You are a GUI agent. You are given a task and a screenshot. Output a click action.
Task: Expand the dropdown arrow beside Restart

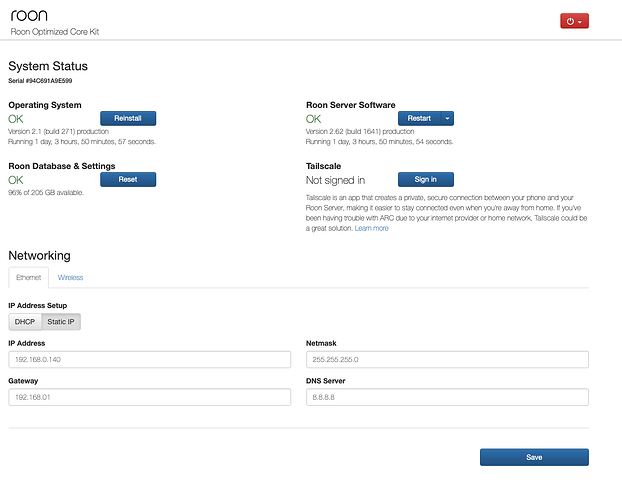point(448,118)
